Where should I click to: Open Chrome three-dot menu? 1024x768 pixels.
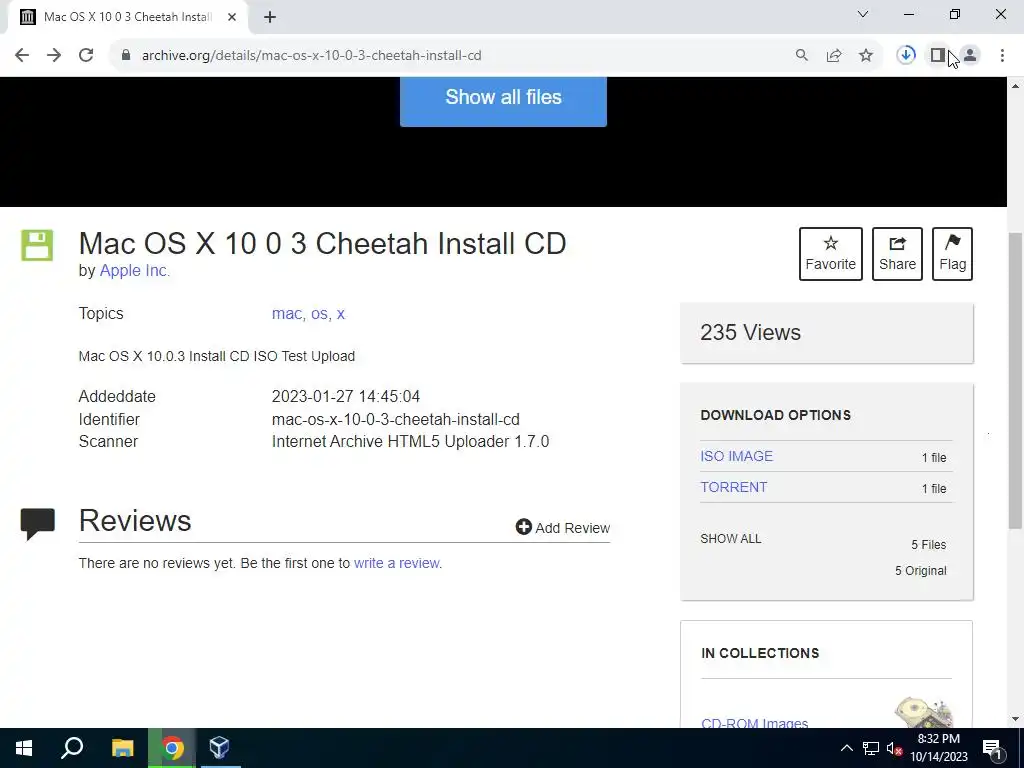[x=1002, y=56]
